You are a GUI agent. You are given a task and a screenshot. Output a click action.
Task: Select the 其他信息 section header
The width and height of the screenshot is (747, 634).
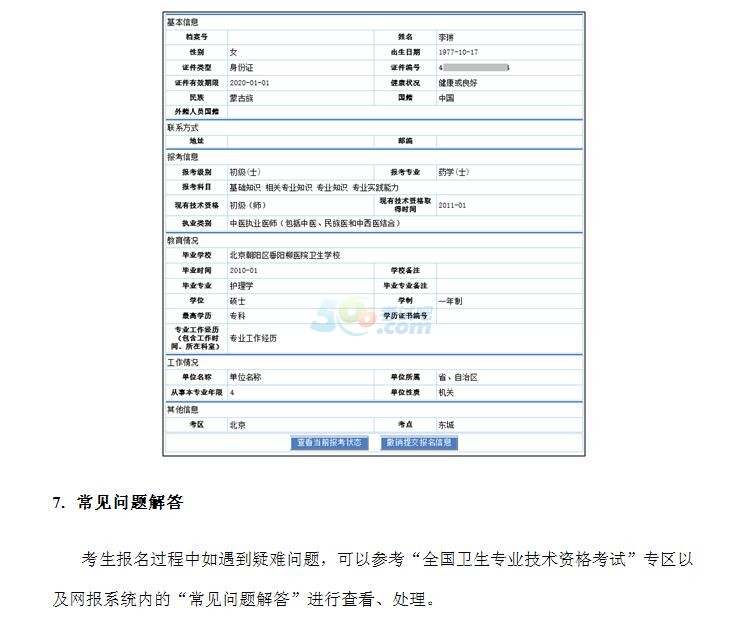pos(182,410)
